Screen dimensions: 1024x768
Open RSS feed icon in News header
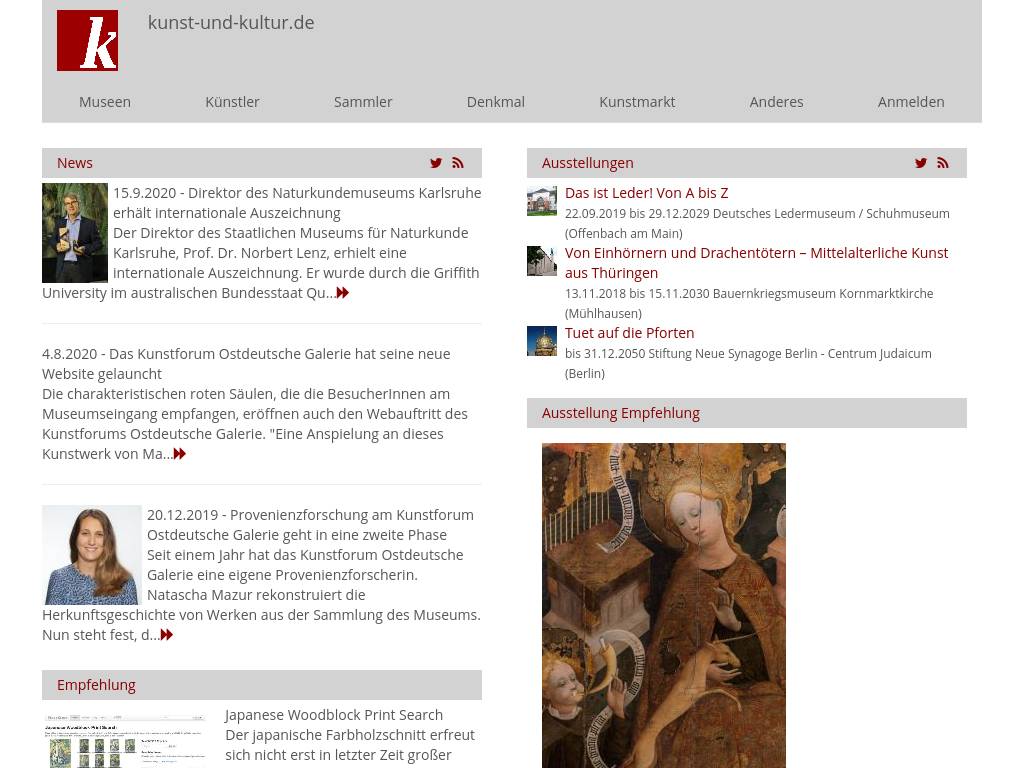point(458,163)
